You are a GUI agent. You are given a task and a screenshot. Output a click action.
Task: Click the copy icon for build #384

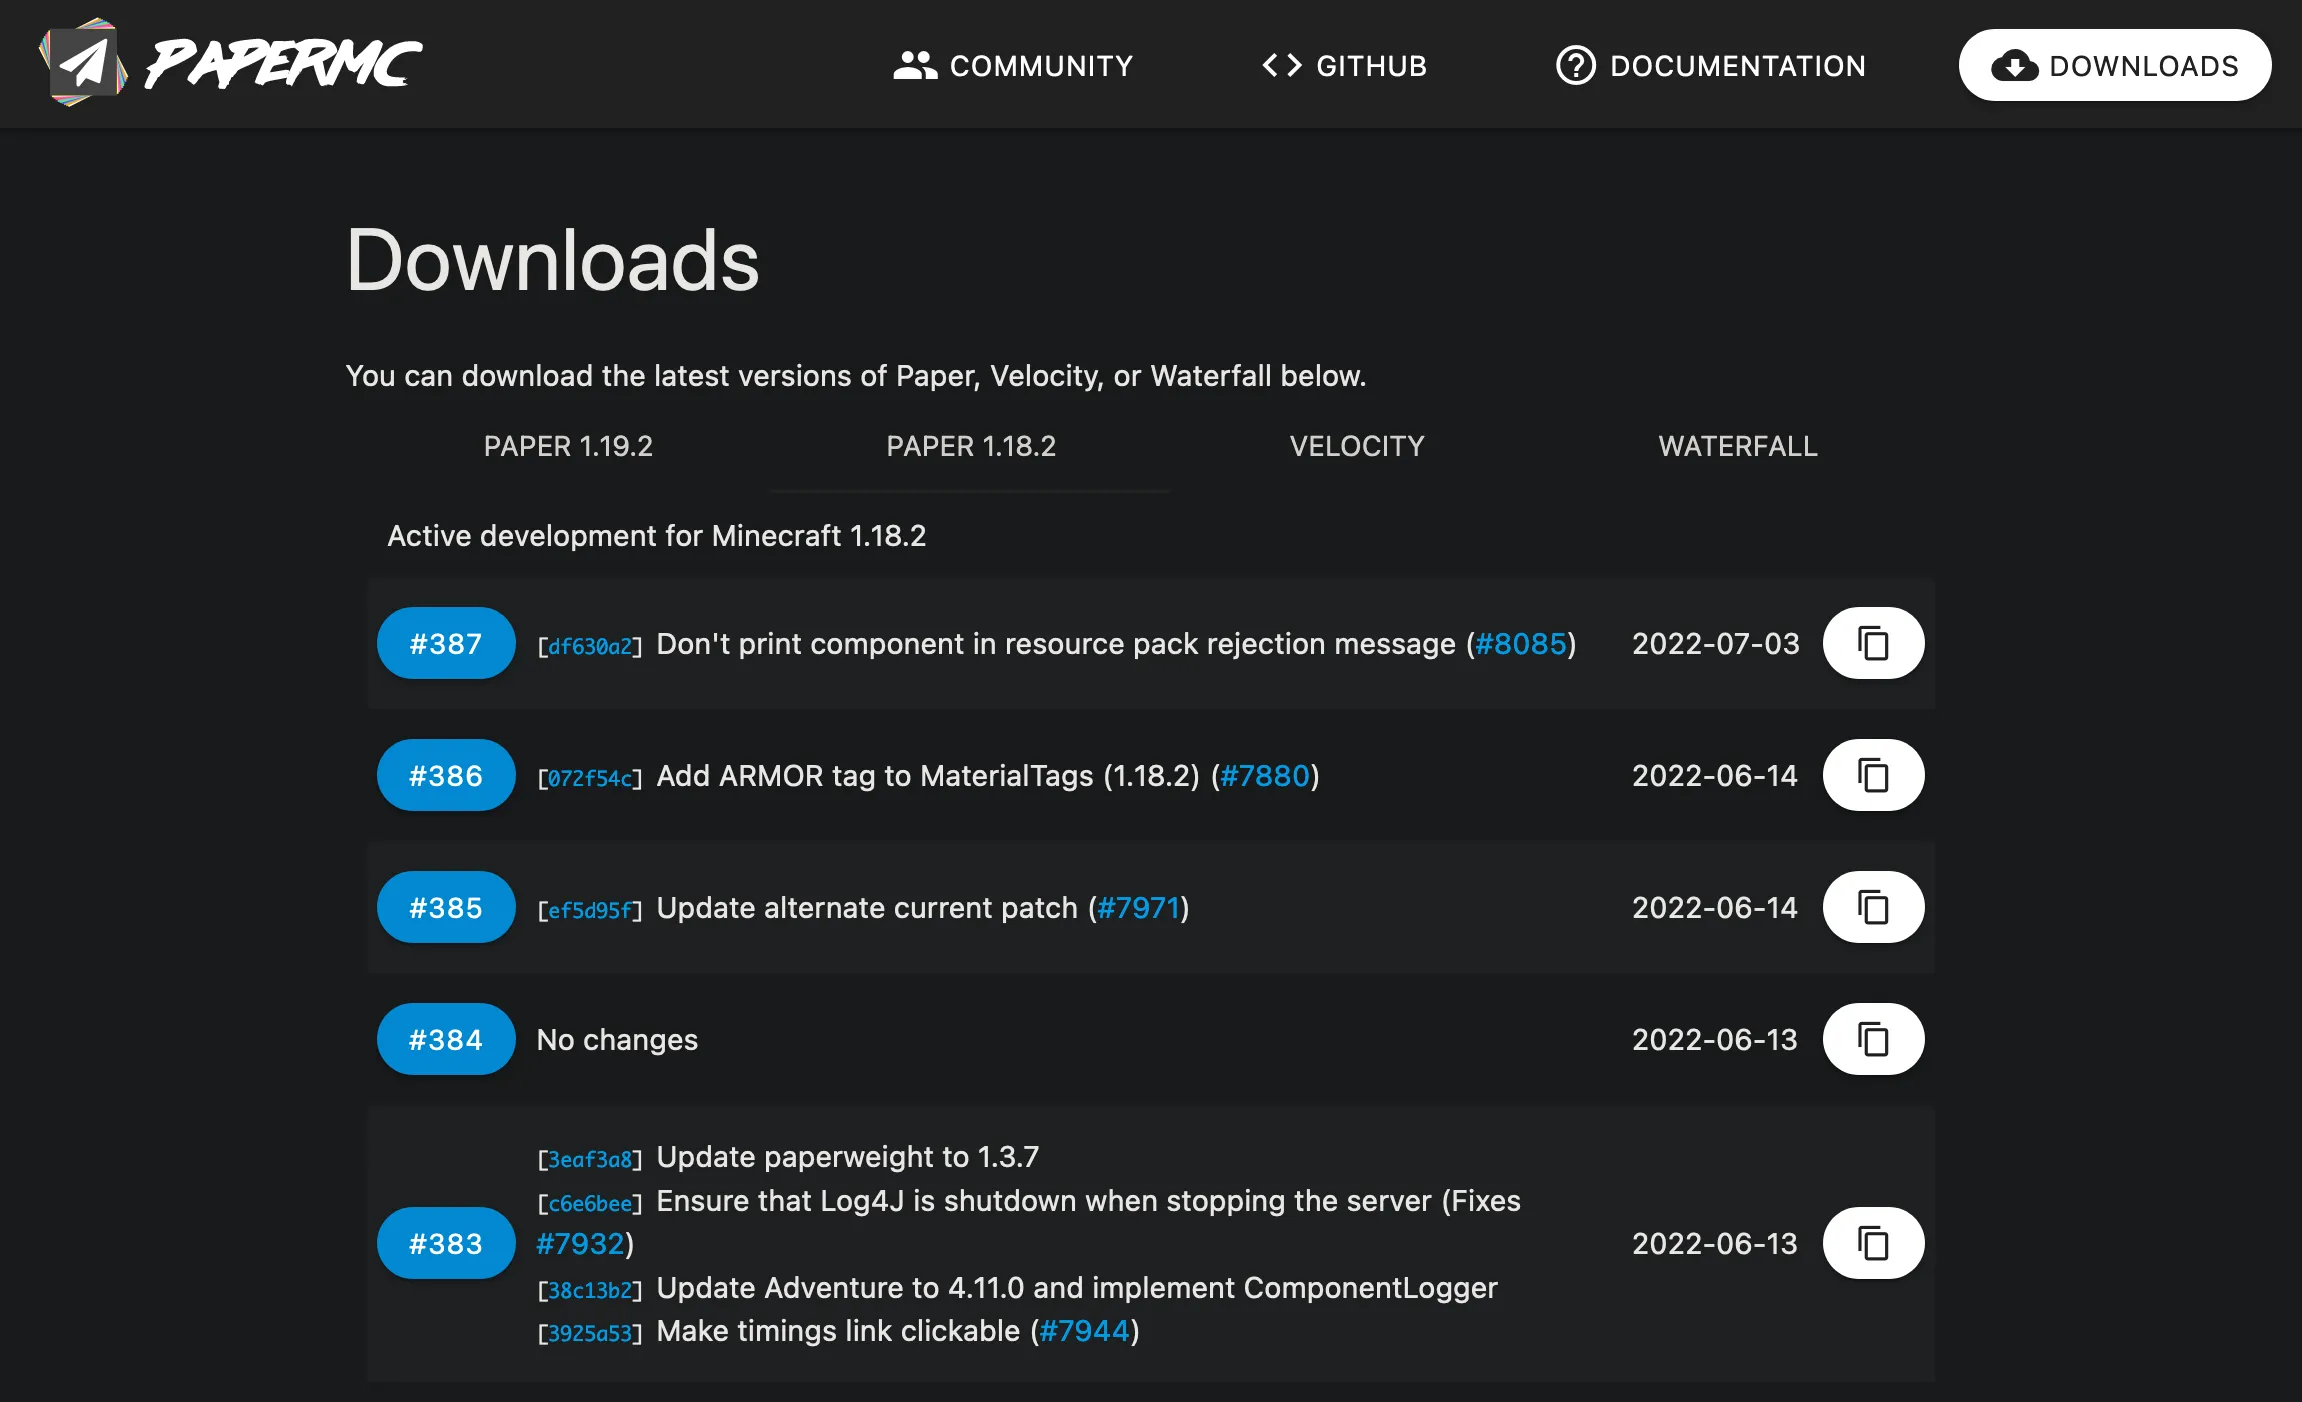pos(1873,1039)
